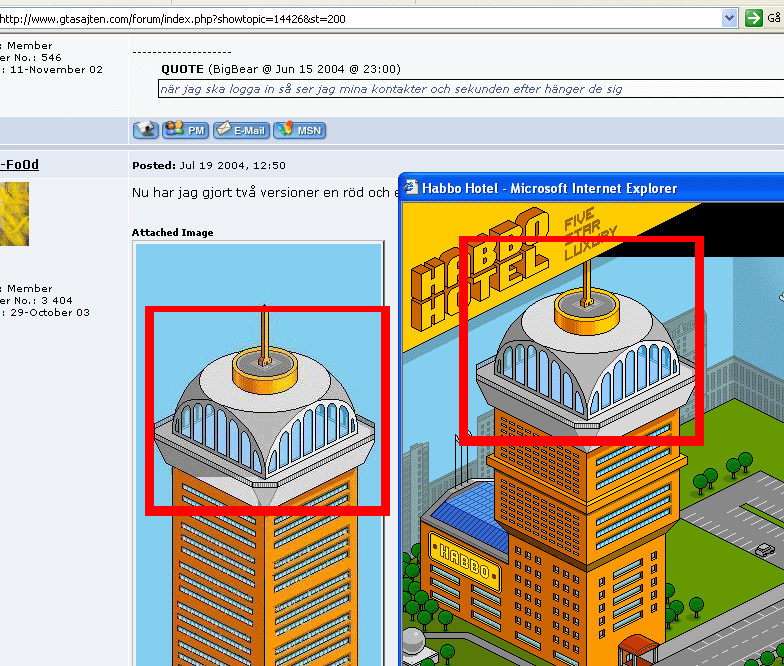Click the green Go arrow button
The width and height of the screenshot is (784, 666).
[754, 18]
